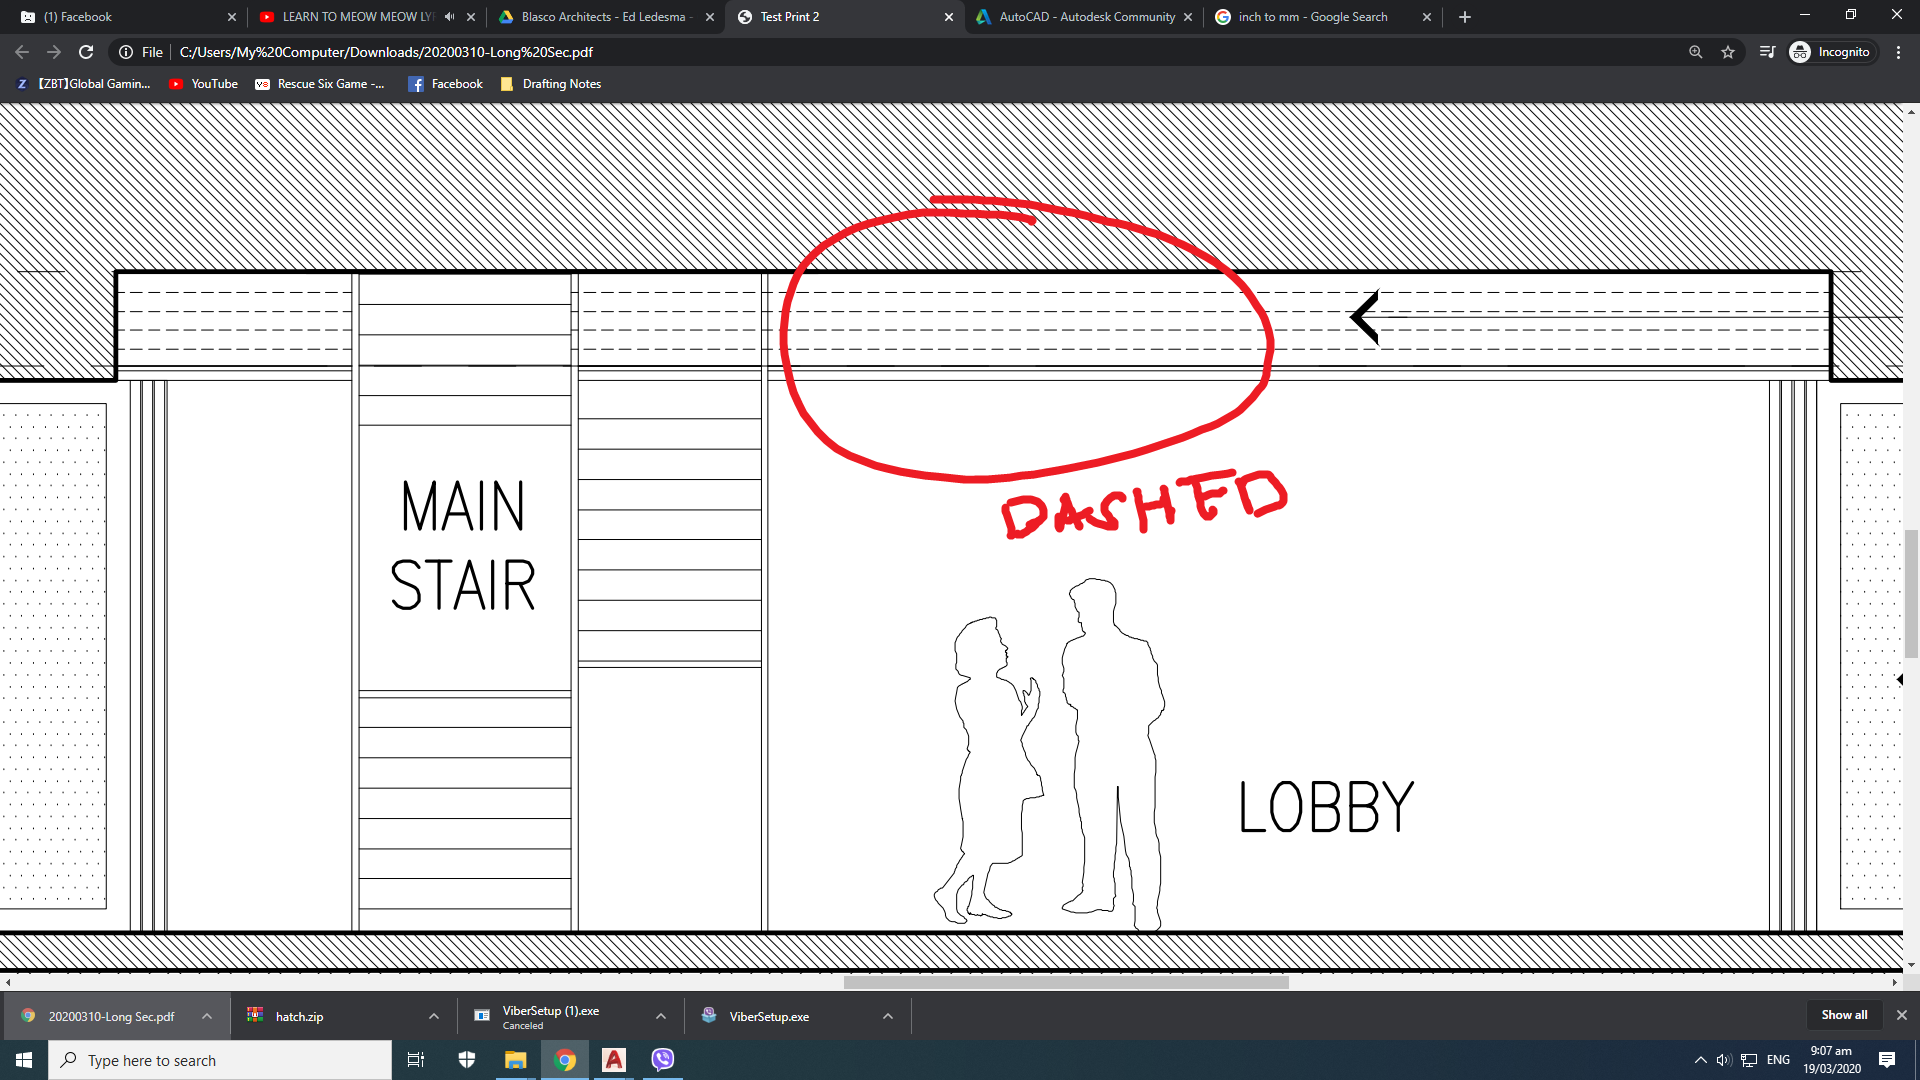Mute the LEARN TO MEOW tab audio
Screen dimensions: 1920x1080
(x=446, y=16)
